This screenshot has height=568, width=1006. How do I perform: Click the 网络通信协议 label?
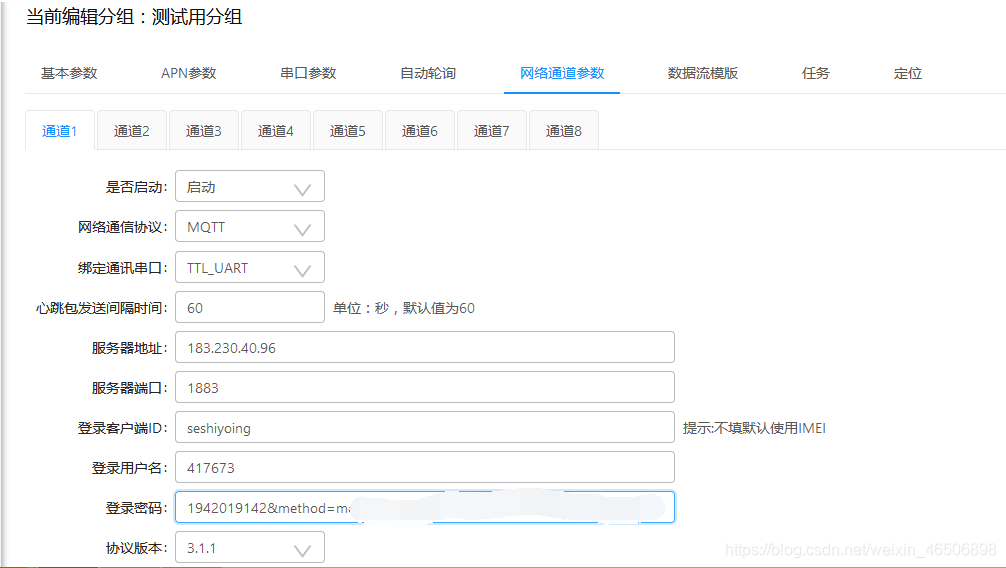point(123,227)
